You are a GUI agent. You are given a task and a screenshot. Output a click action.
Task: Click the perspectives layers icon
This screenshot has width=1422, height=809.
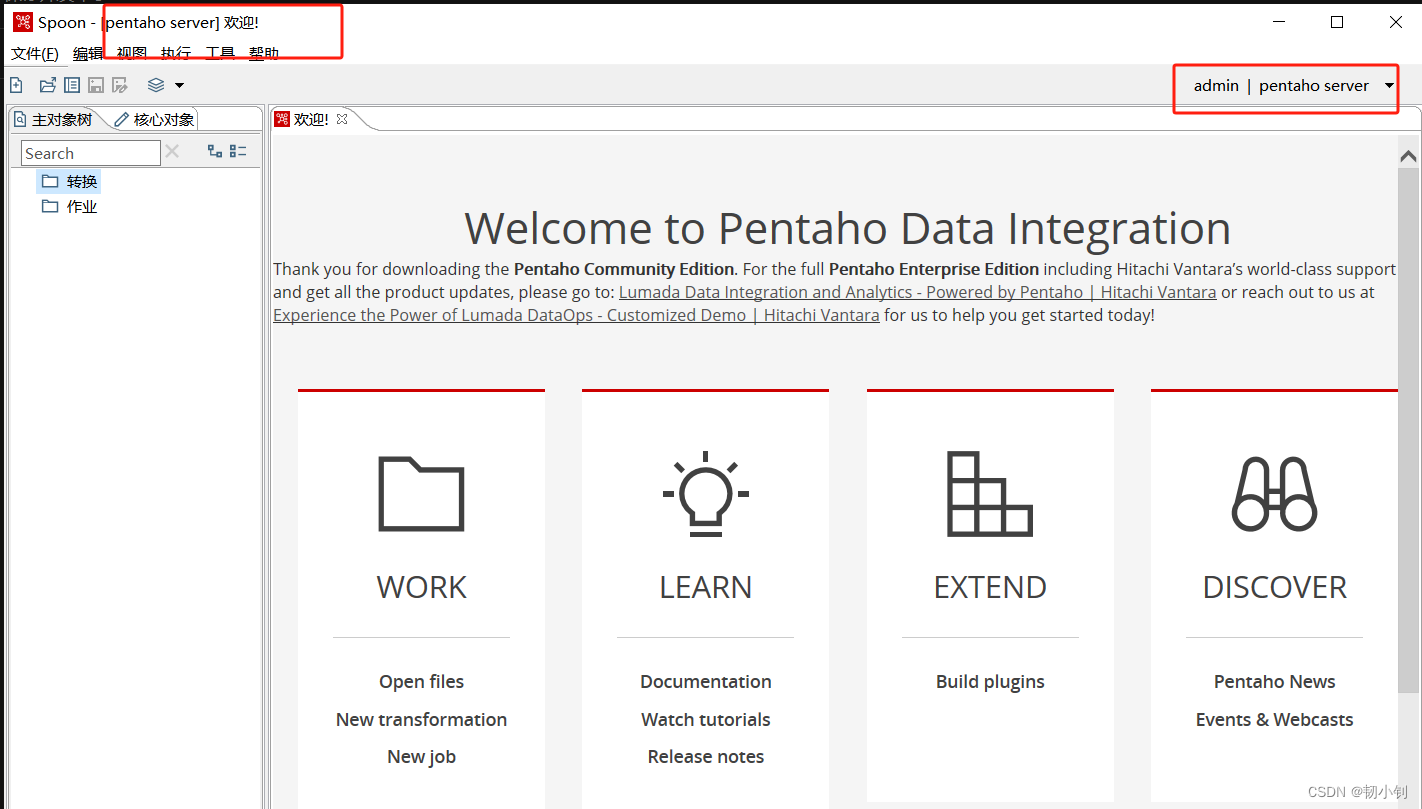tap(156, 85)
